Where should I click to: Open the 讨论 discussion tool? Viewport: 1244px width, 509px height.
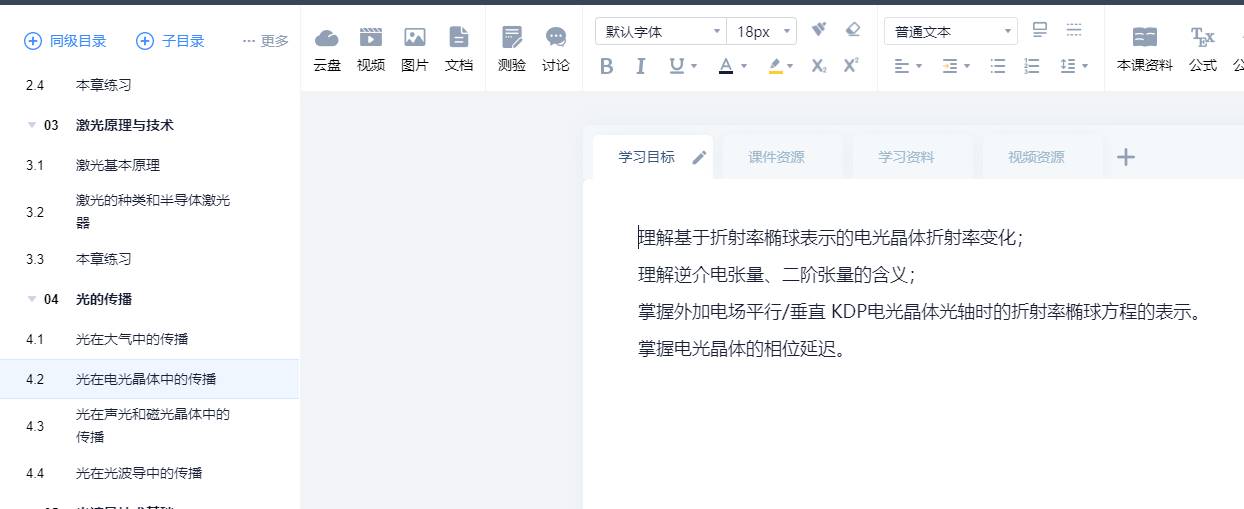pyautogui.click(x=555, y=39)
